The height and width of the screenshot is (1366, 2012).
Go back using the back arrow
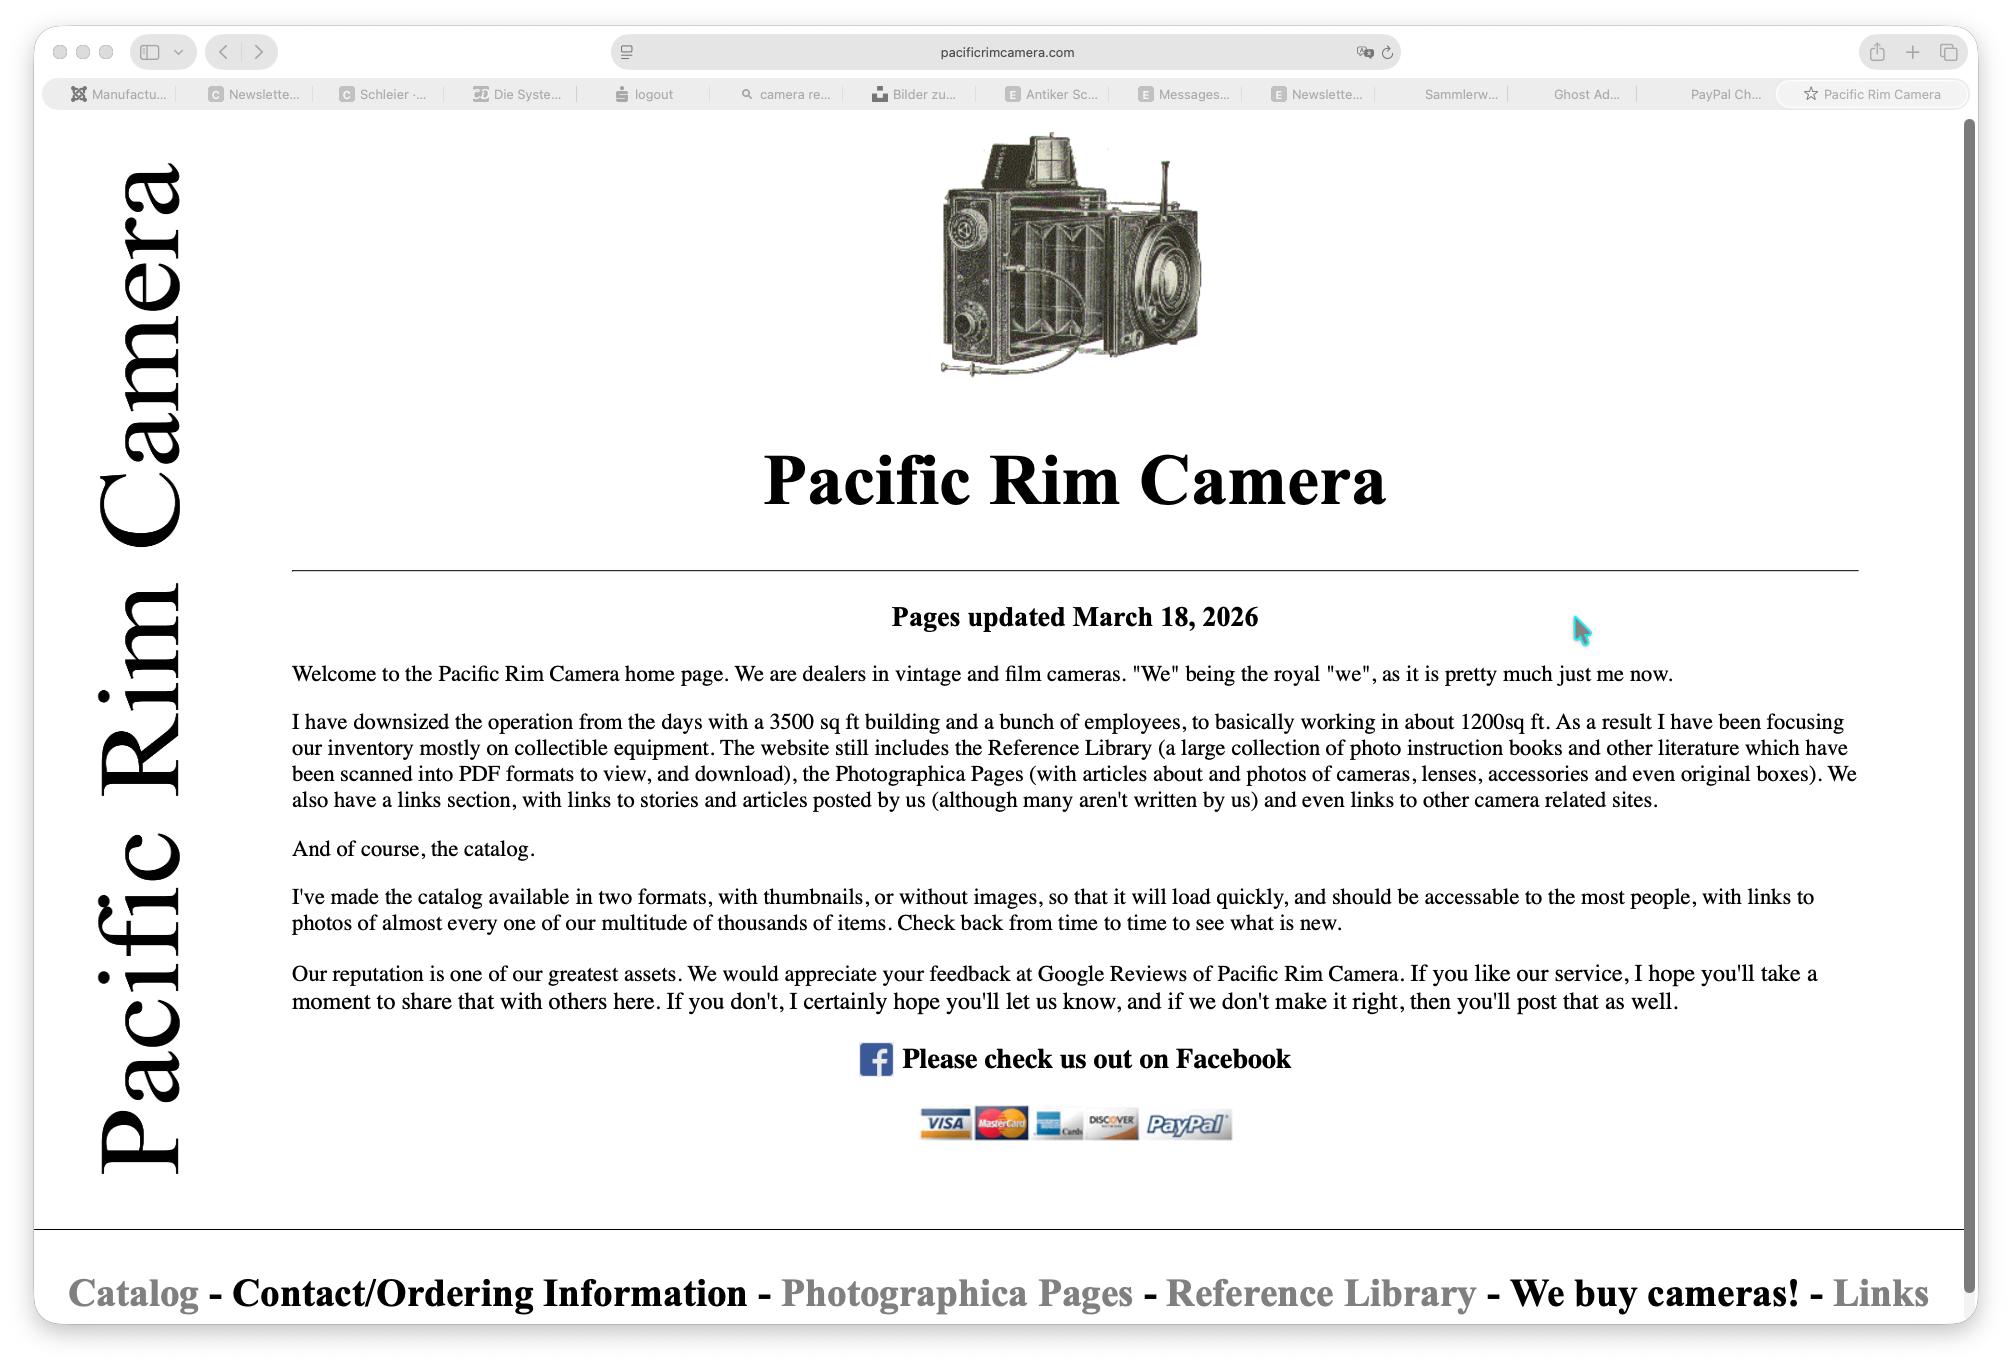point(224,52)
